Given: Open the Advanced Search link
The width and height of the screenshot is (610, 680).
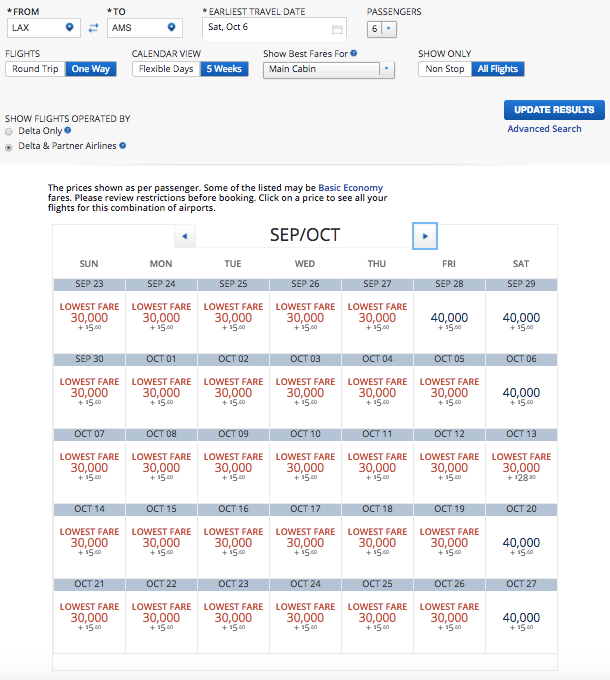Looking at the screenshot, I should point(544,129).
